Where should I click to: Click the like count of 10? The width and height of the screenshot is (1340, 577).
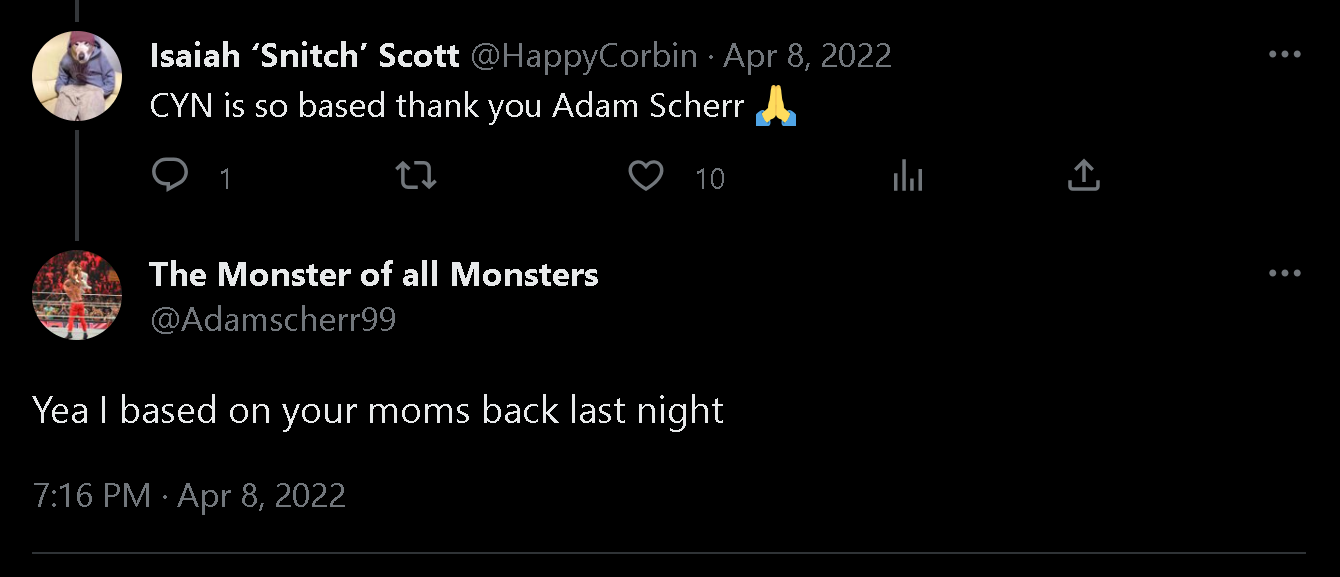(x=709, y=179)
